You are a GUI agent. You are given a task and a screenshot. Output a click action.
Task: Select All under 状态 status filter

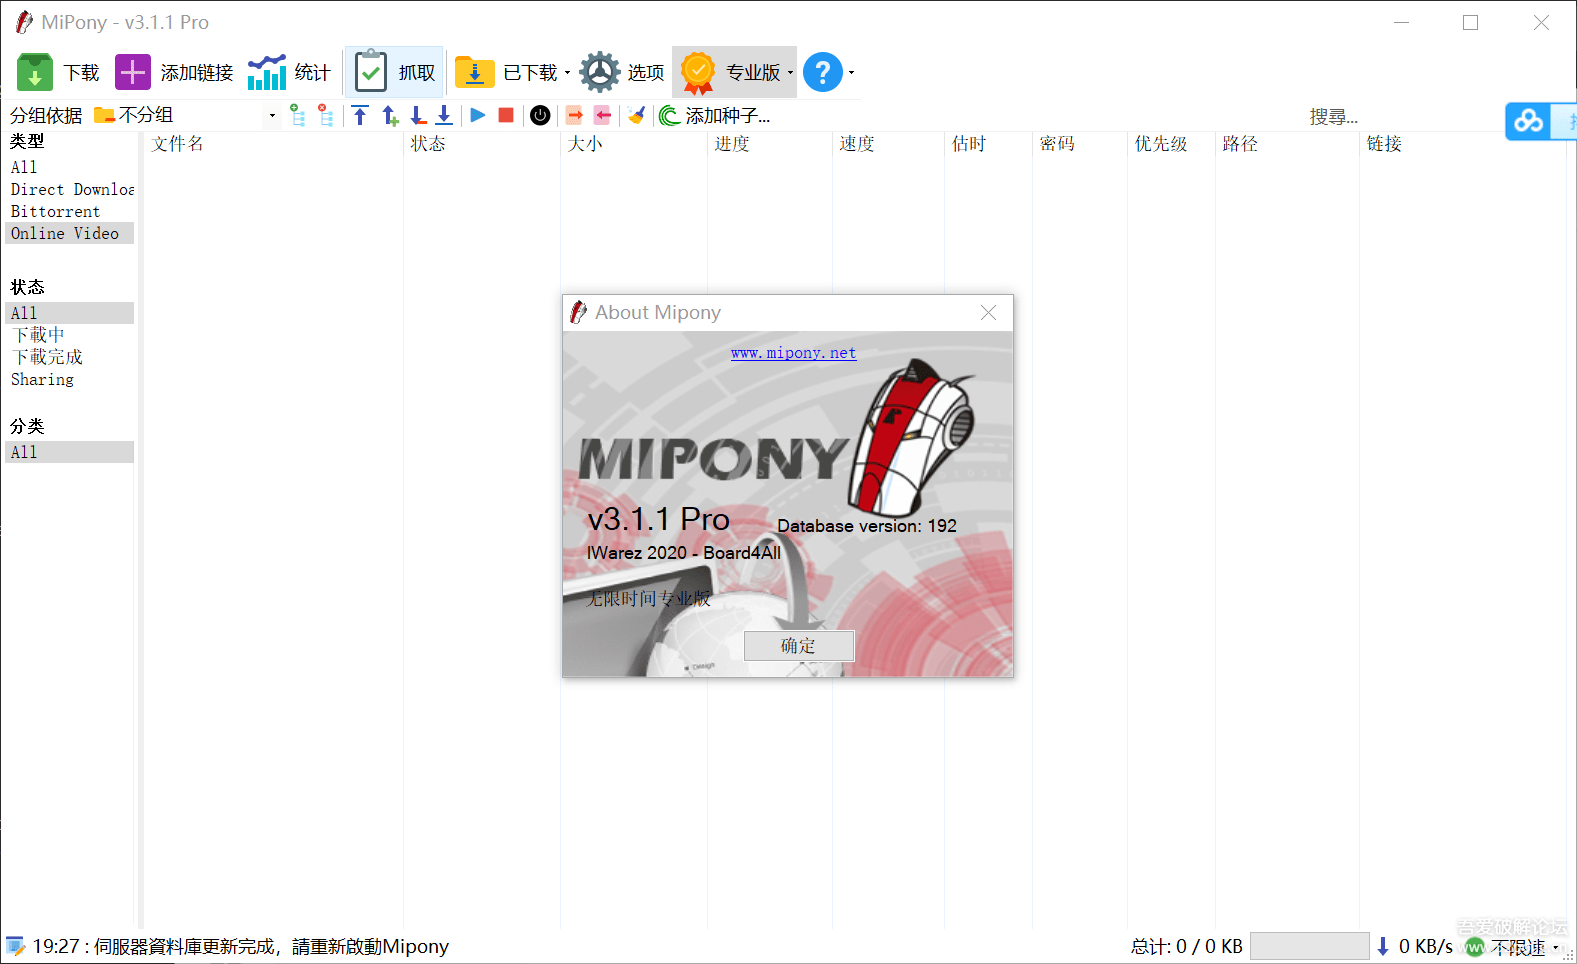coord(69,313)
